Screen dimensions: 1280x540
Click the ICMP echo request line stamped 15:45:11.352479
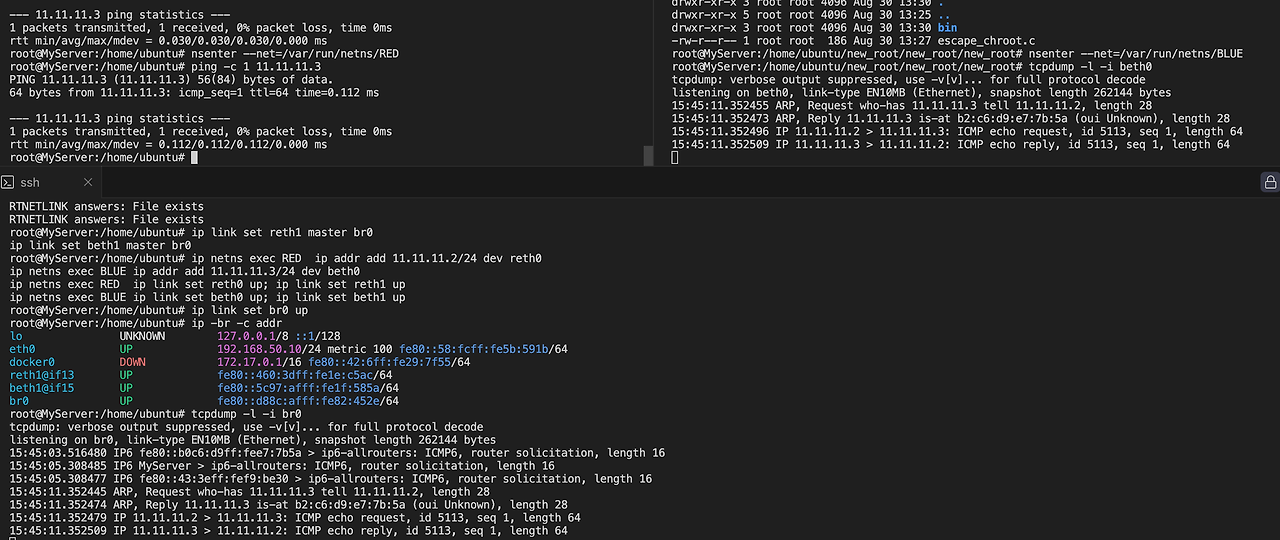294,517
